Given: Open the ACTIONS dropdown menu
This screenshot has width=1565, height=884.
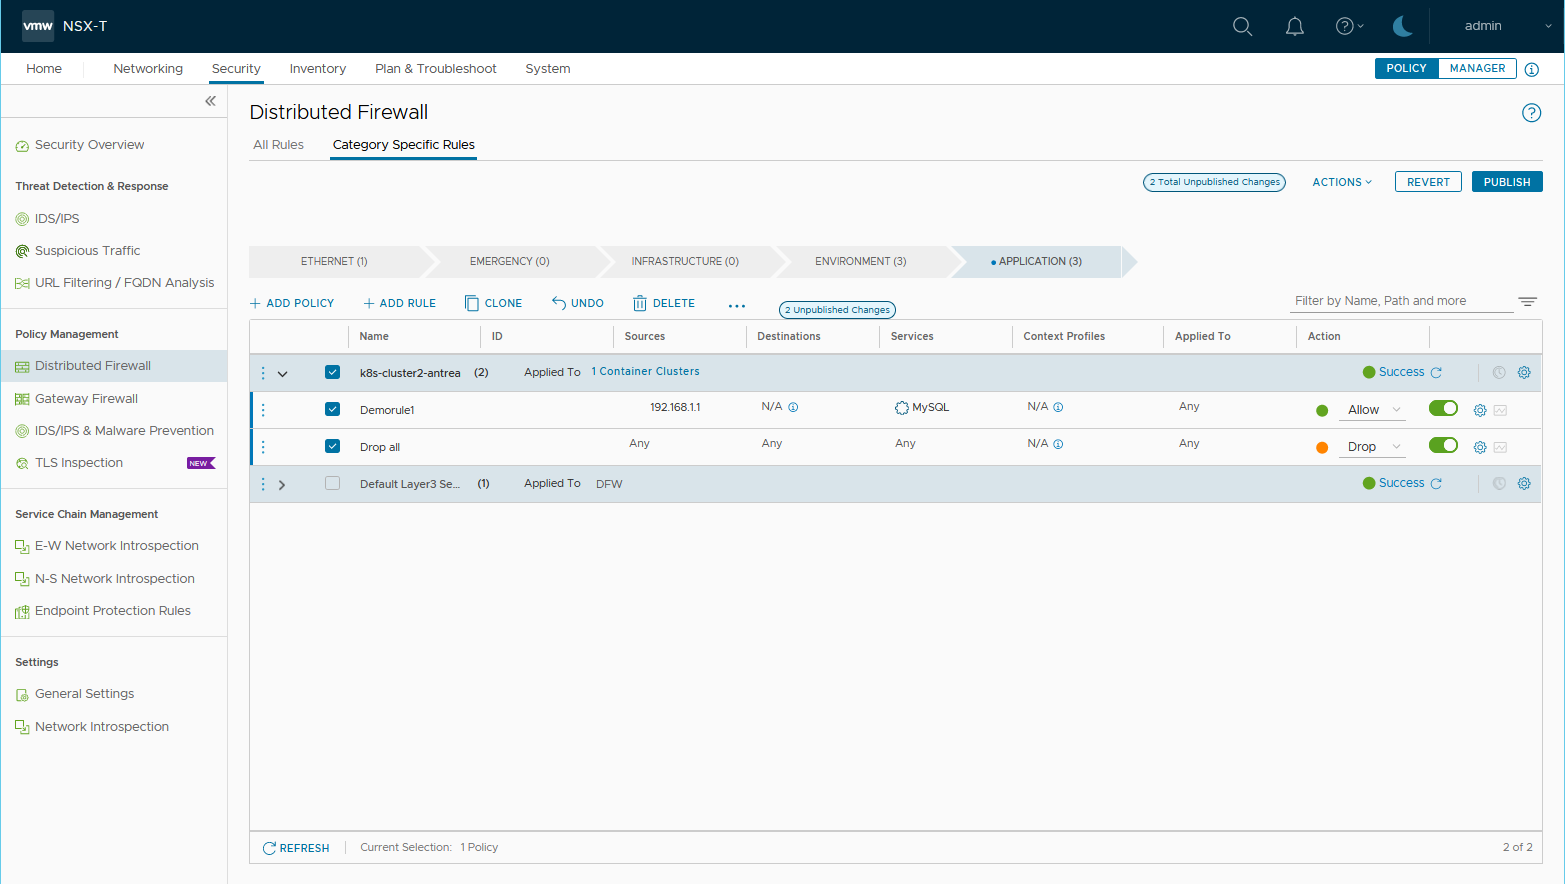Looking at the screenshot, I should click(1342, 182).
